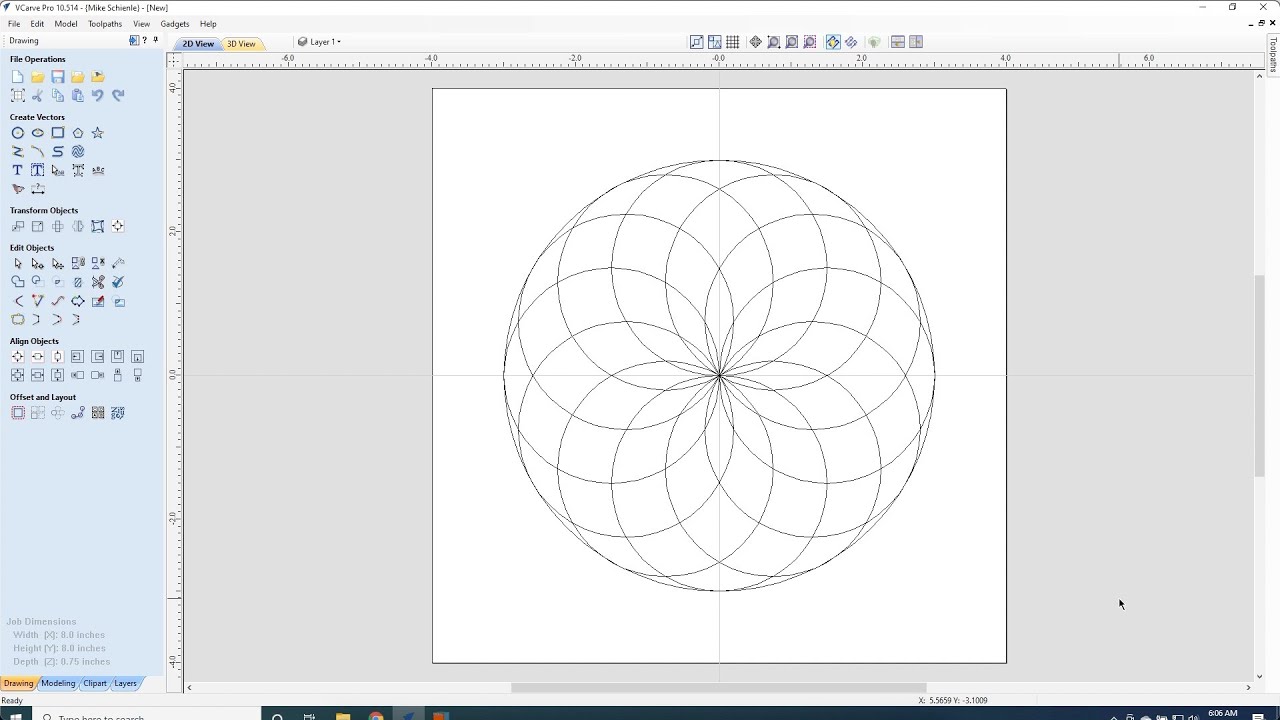The width and height of the screenshot is (1280, 720).
Task: Open the Help menu
Action: [208, 24]
